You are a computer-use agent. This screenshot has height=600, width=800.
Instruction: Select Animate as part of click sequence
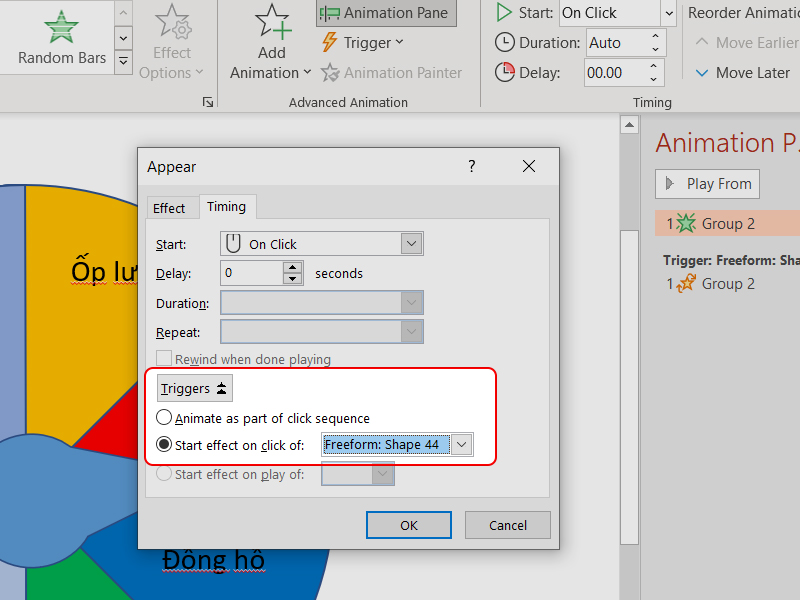pos(164,418)
